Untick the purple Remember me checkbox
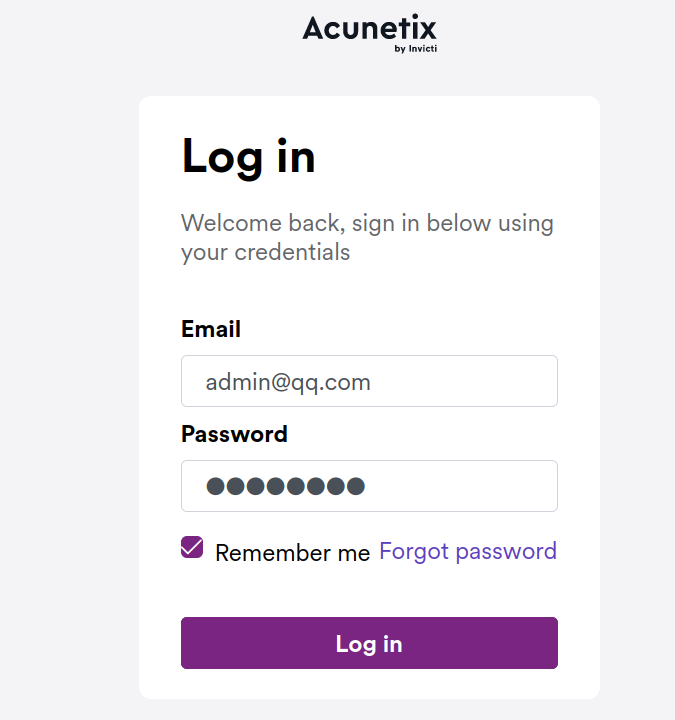This screenshot has width=675, height=720. coord(192,547)
